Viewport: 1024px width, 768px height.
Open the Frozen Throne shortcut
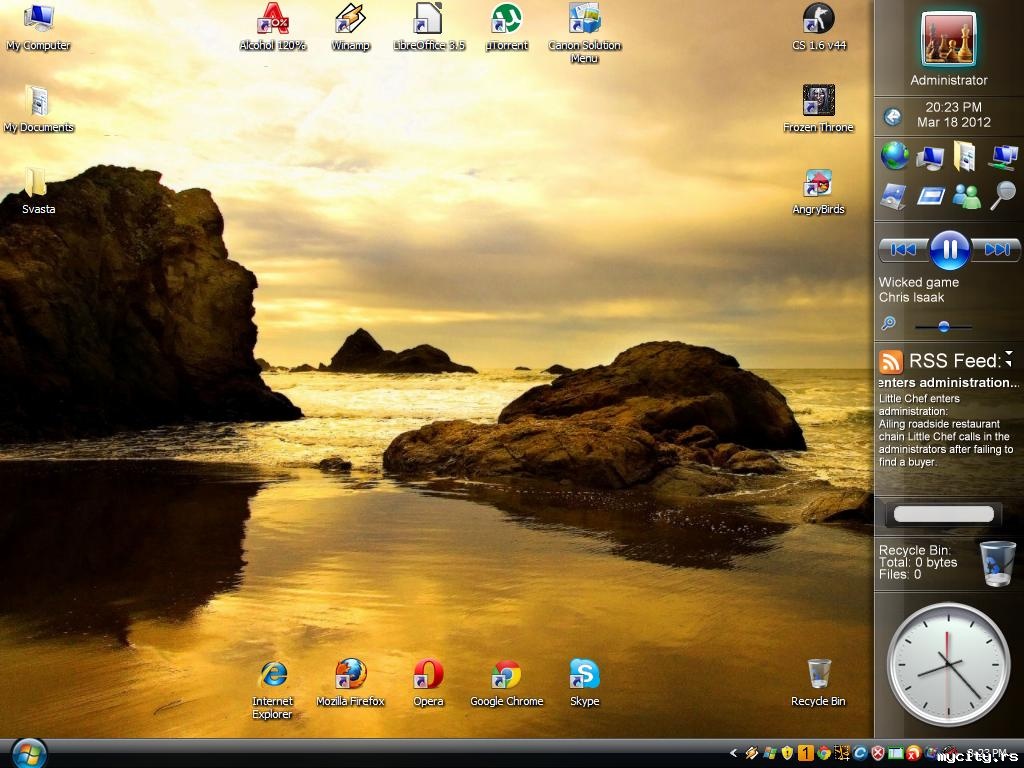[x=818, y=101]
